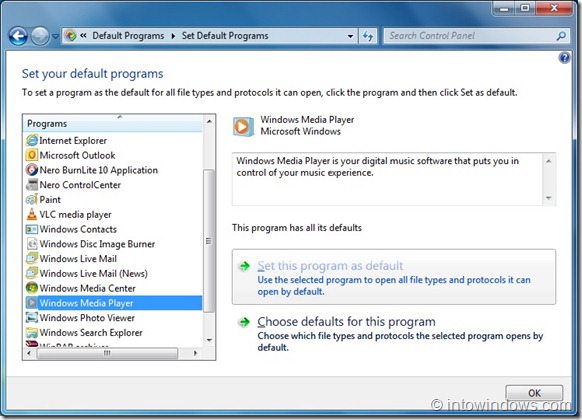Screen dimensions: 582x420
Task: Click the Programs list scroll left arrow
Action: click(x=29, y=353)
